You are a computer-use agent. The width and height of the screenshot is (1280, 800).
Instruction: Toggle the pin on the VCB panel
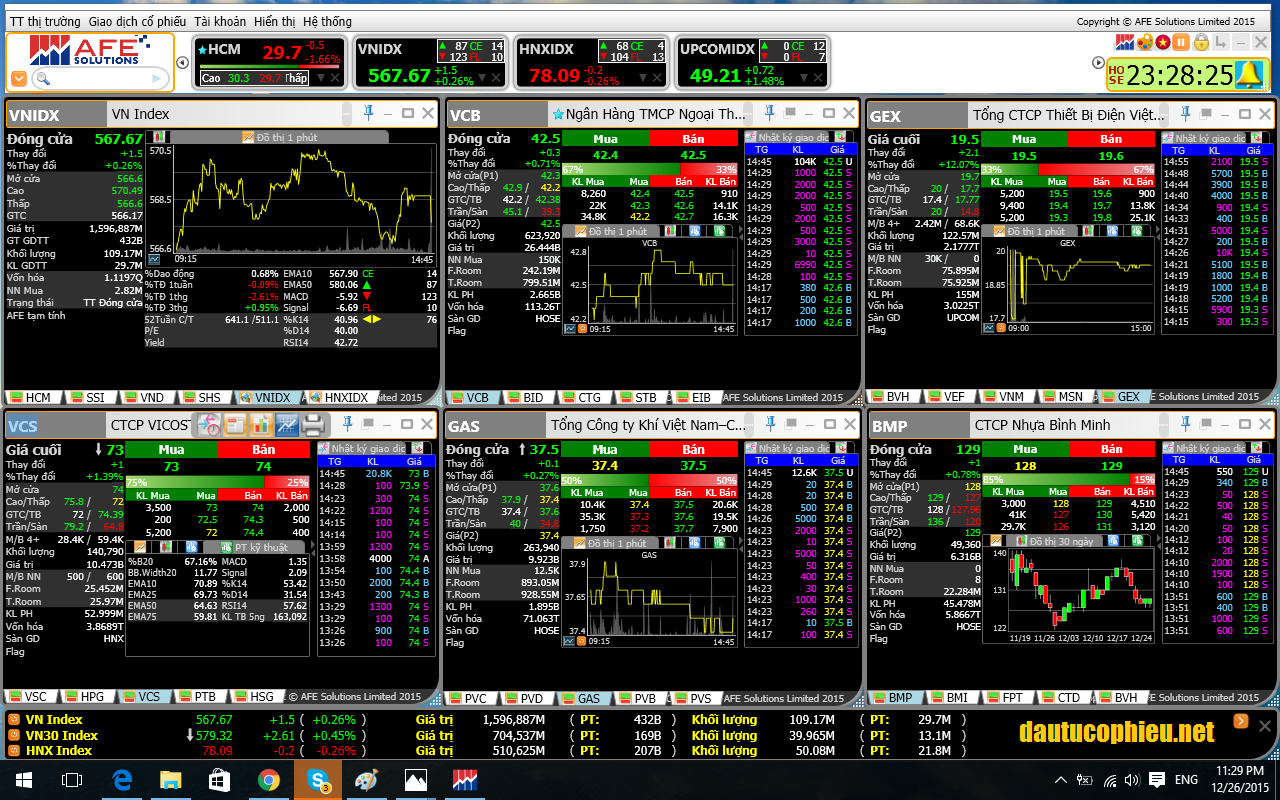click(x=771, y=113)
